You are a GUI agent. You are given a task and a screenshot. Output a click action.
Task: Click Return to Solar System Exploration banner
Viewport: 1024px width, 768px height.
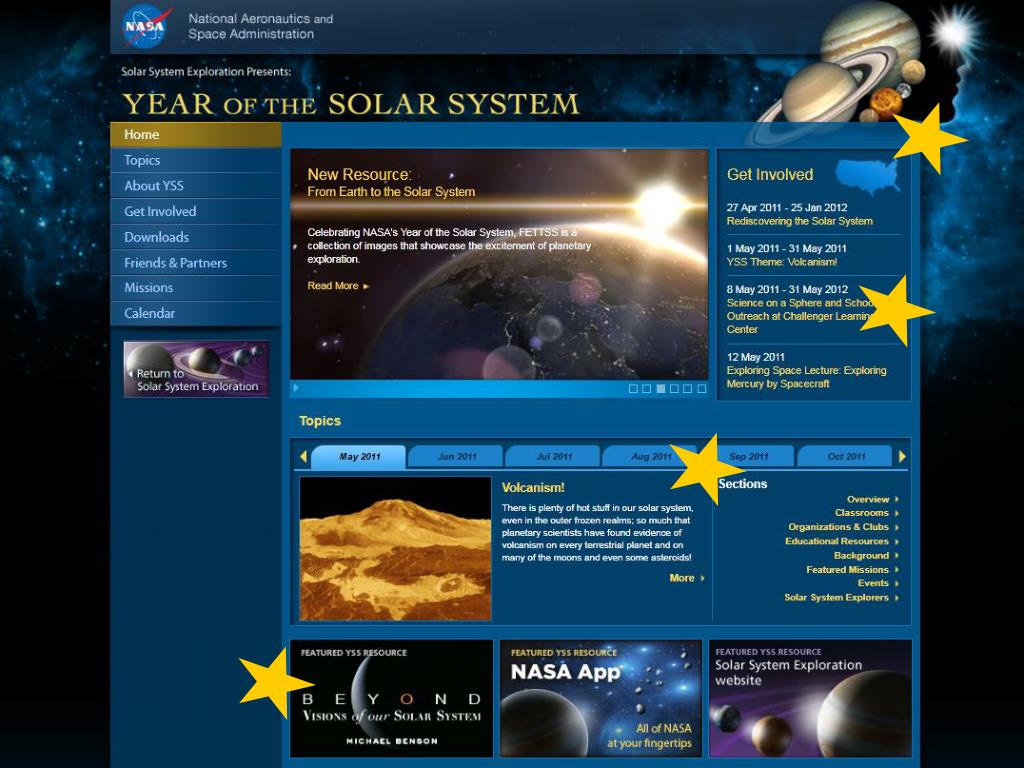(197, 369)
